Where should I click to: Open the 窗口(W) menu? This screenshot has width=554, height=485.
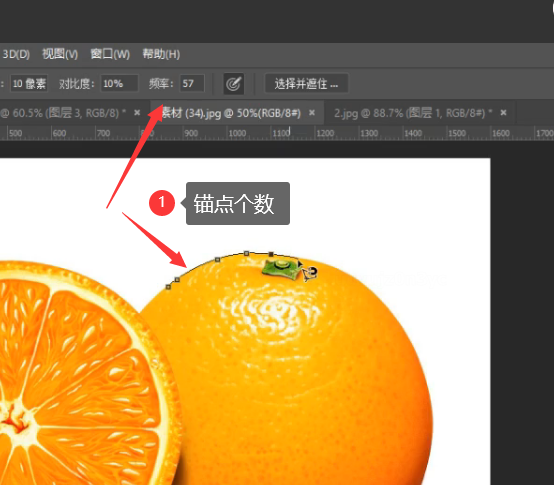tap(110, 54)
